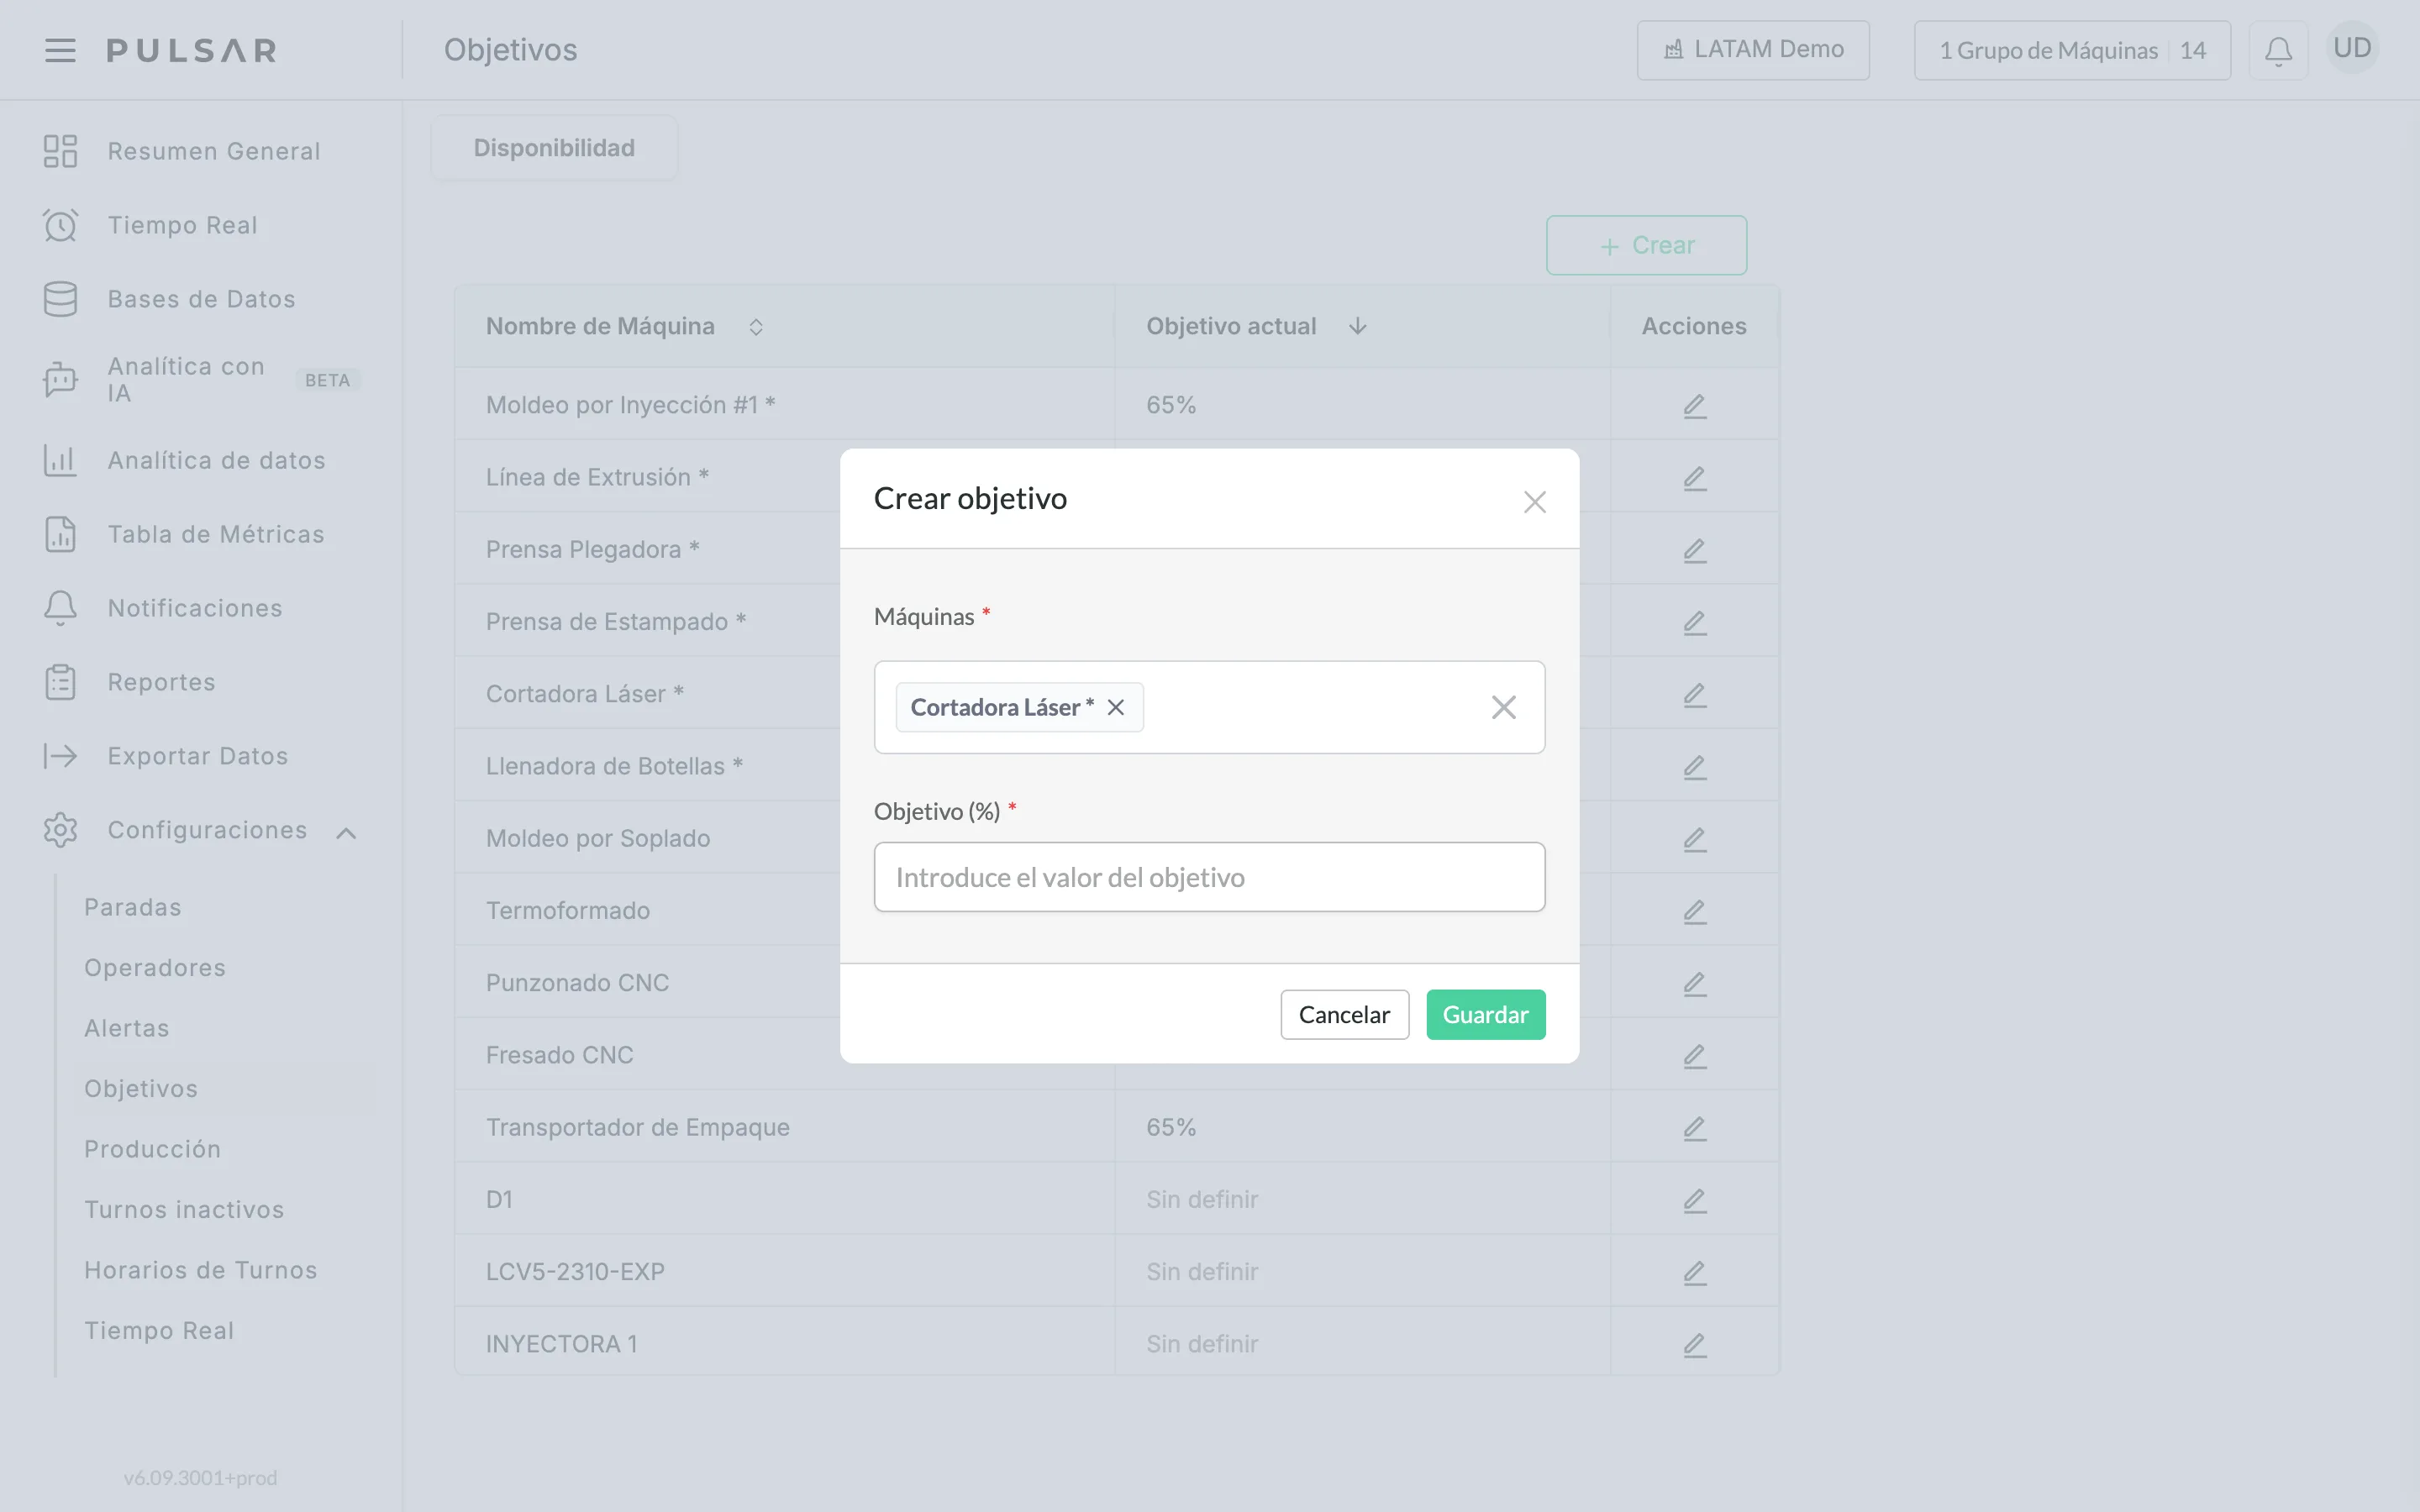This screenshot has width=2420, height=1512.
Task: Open the hamburger menu icon
Action: pos(60,50)
